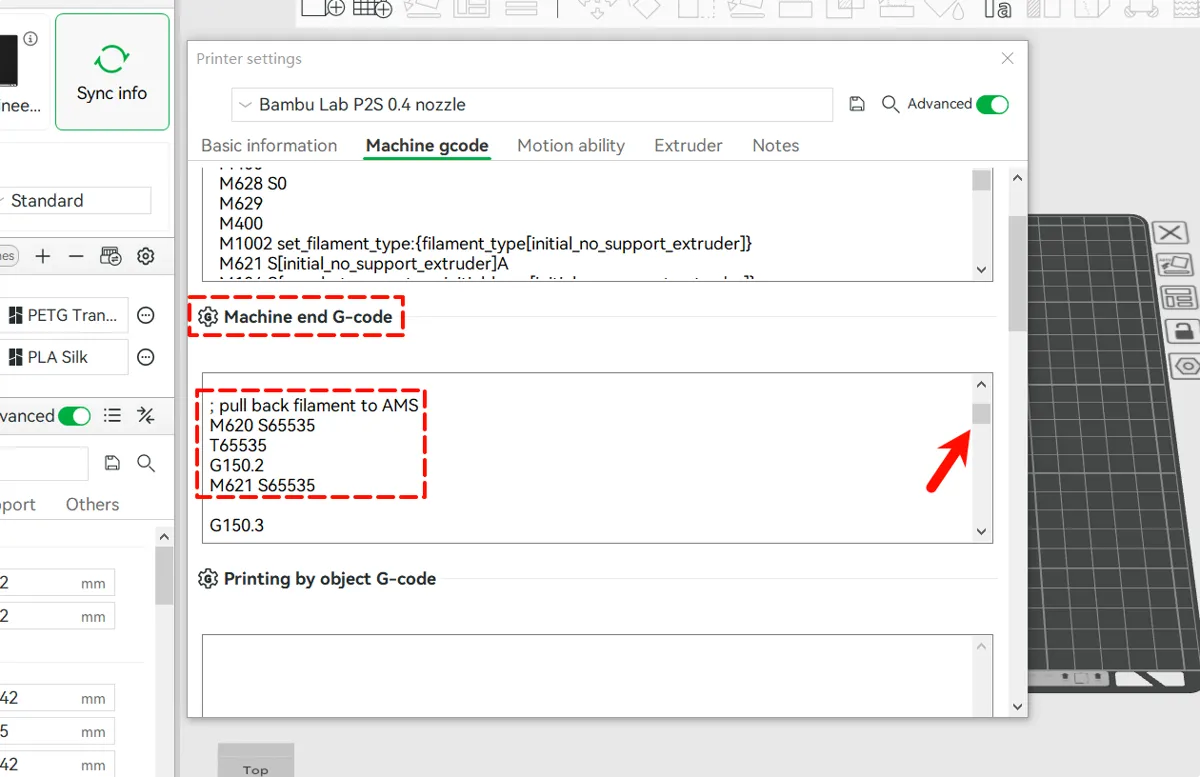
Task: Click the 'M400' line in start G-code
Action: [x=241, y=223]
